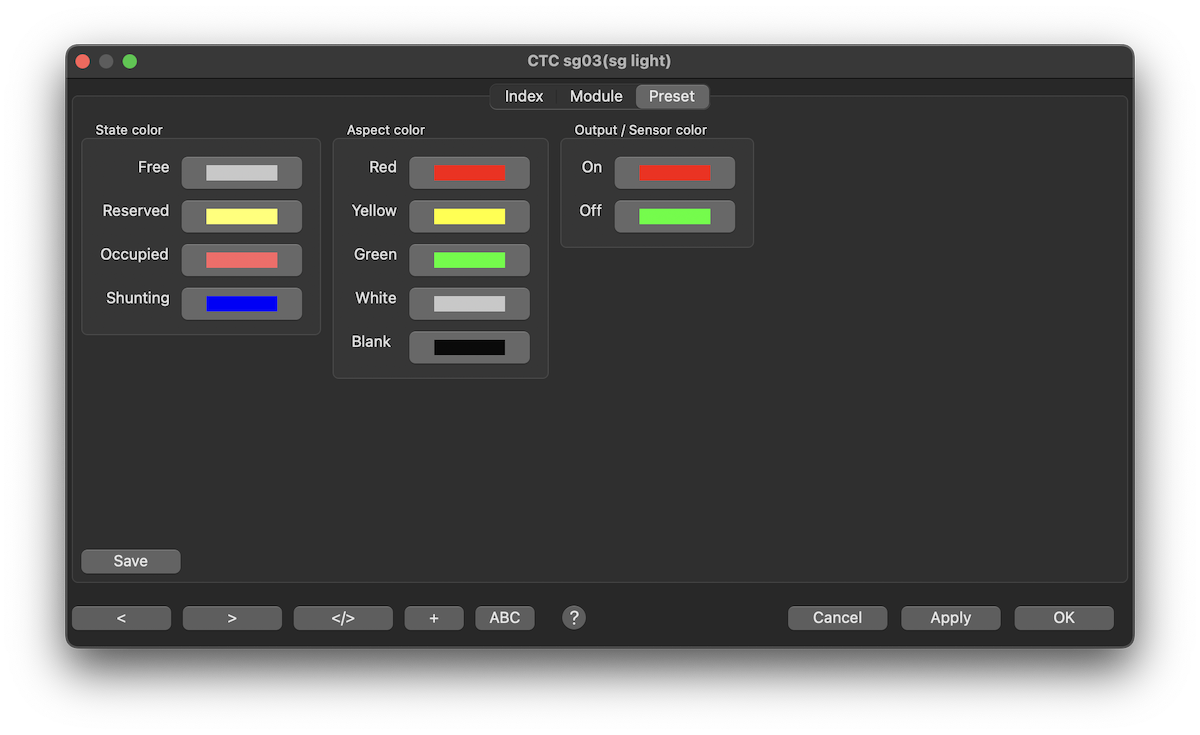Open the Green aspect color picker
The height and width of the screenshot is (735, 1200).
coord(469,260)
